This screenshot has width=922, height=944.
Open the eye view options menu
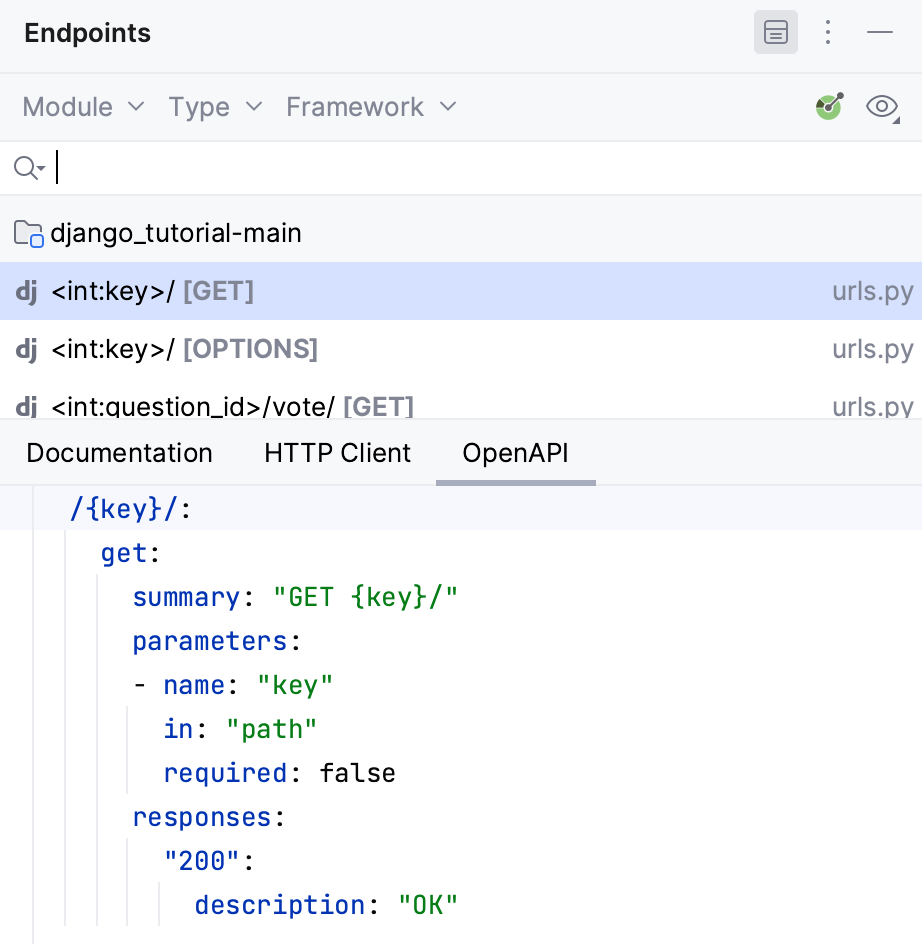[x=882, y=107]
